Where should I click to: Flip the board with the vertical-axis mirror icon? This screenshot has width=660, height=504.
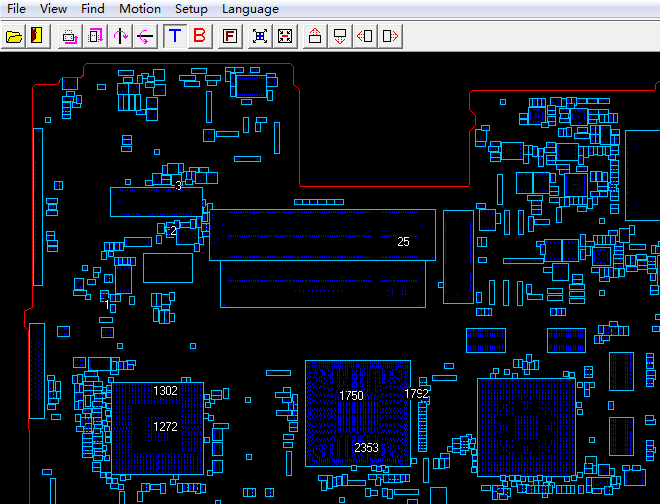pos(120,36)
